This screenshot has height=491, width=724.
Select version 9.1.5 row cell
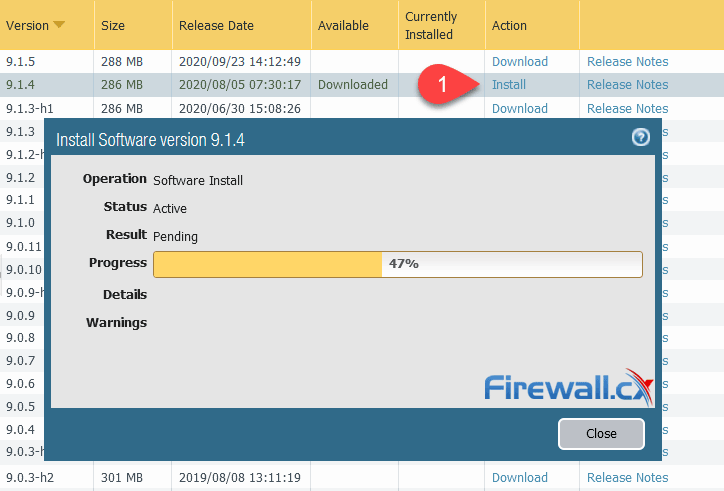click(x=20, y=61)
